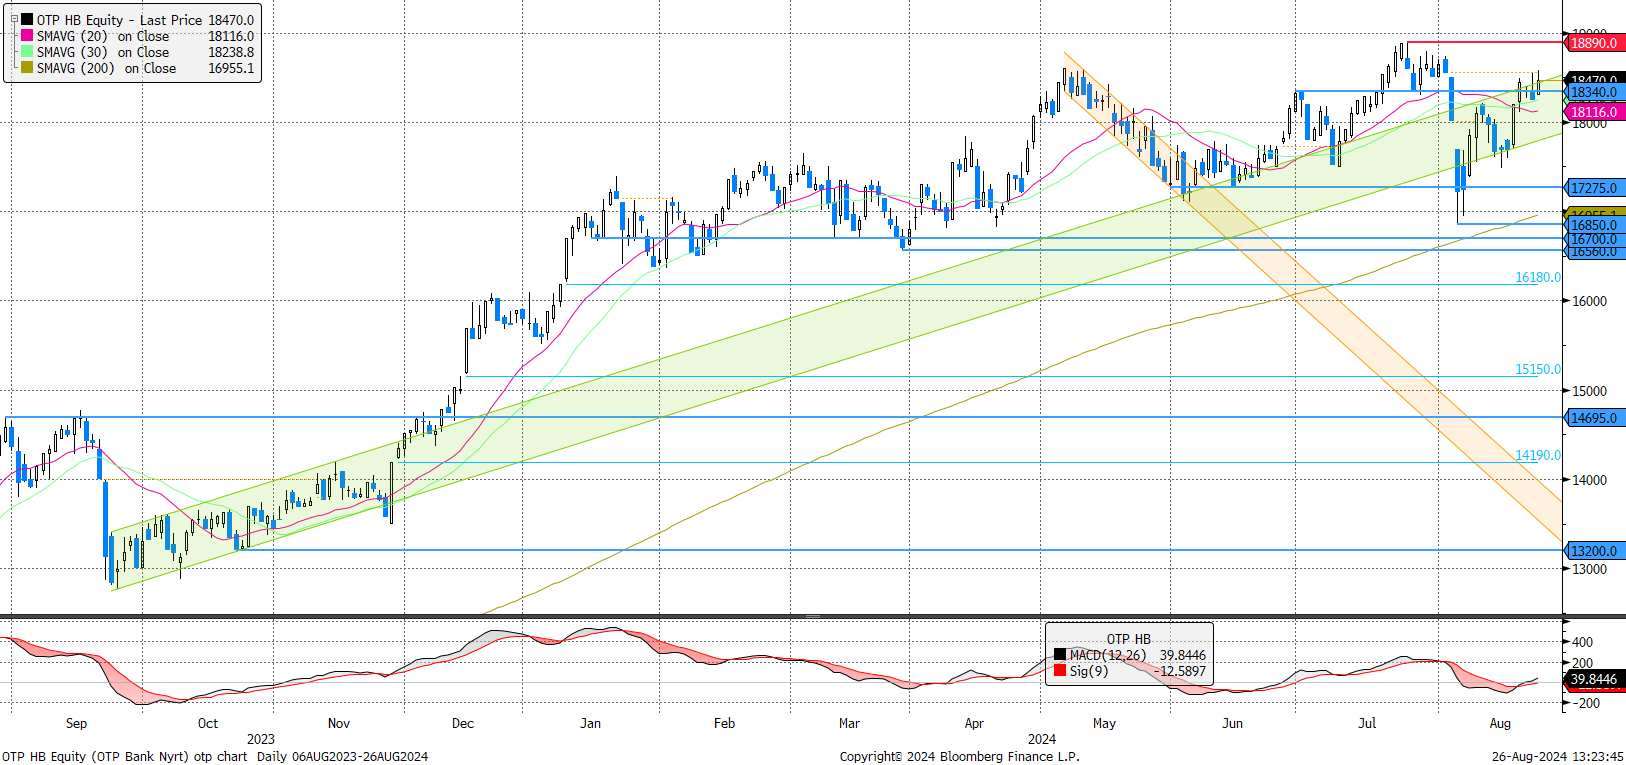Click the Feb label on time axis
The width and height of the screenshot is (1626, 765).
point(724,723)
